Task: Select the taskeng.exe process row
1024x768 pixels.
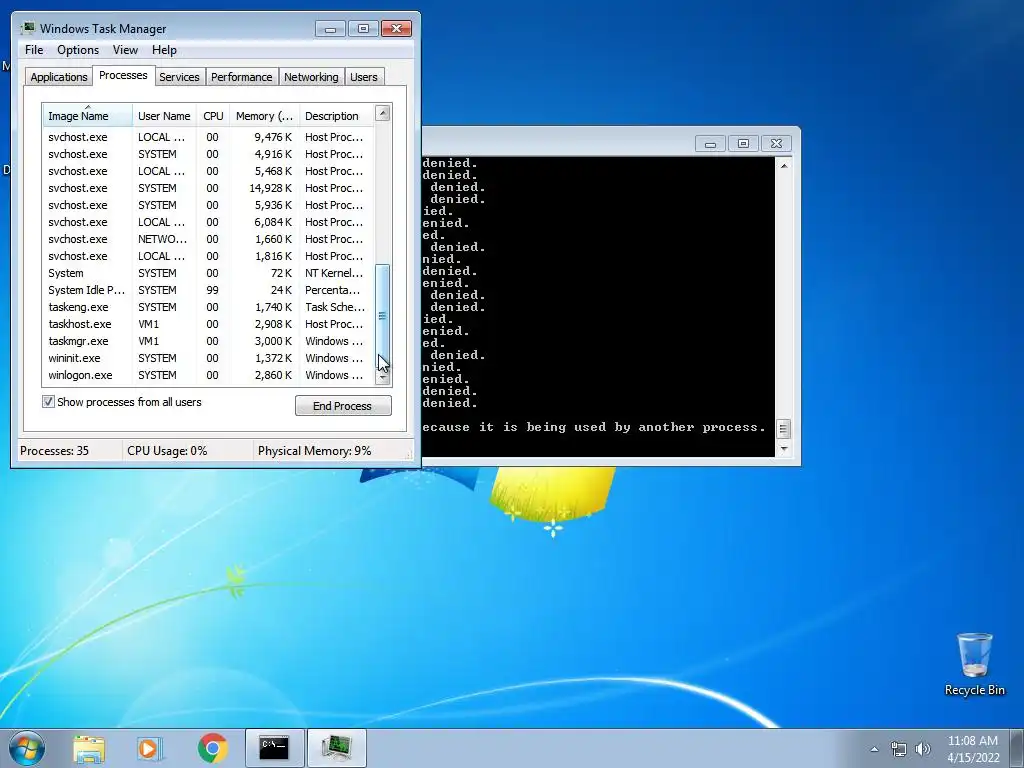Action: 208,307
